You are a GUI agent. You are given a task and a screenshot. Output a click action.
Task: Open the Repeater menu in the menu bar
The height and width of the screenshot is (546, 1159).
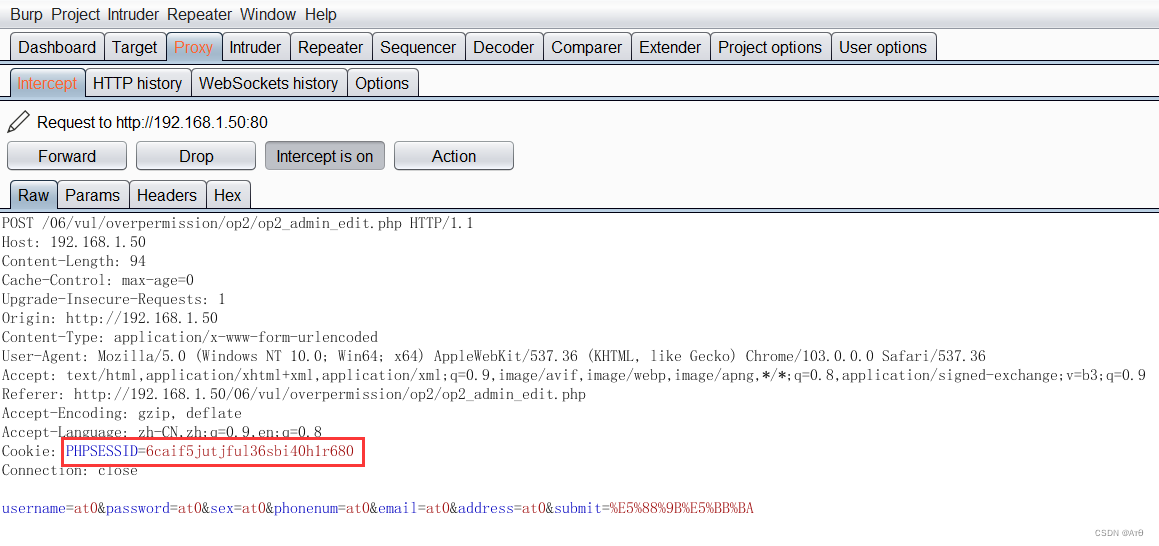199,14
